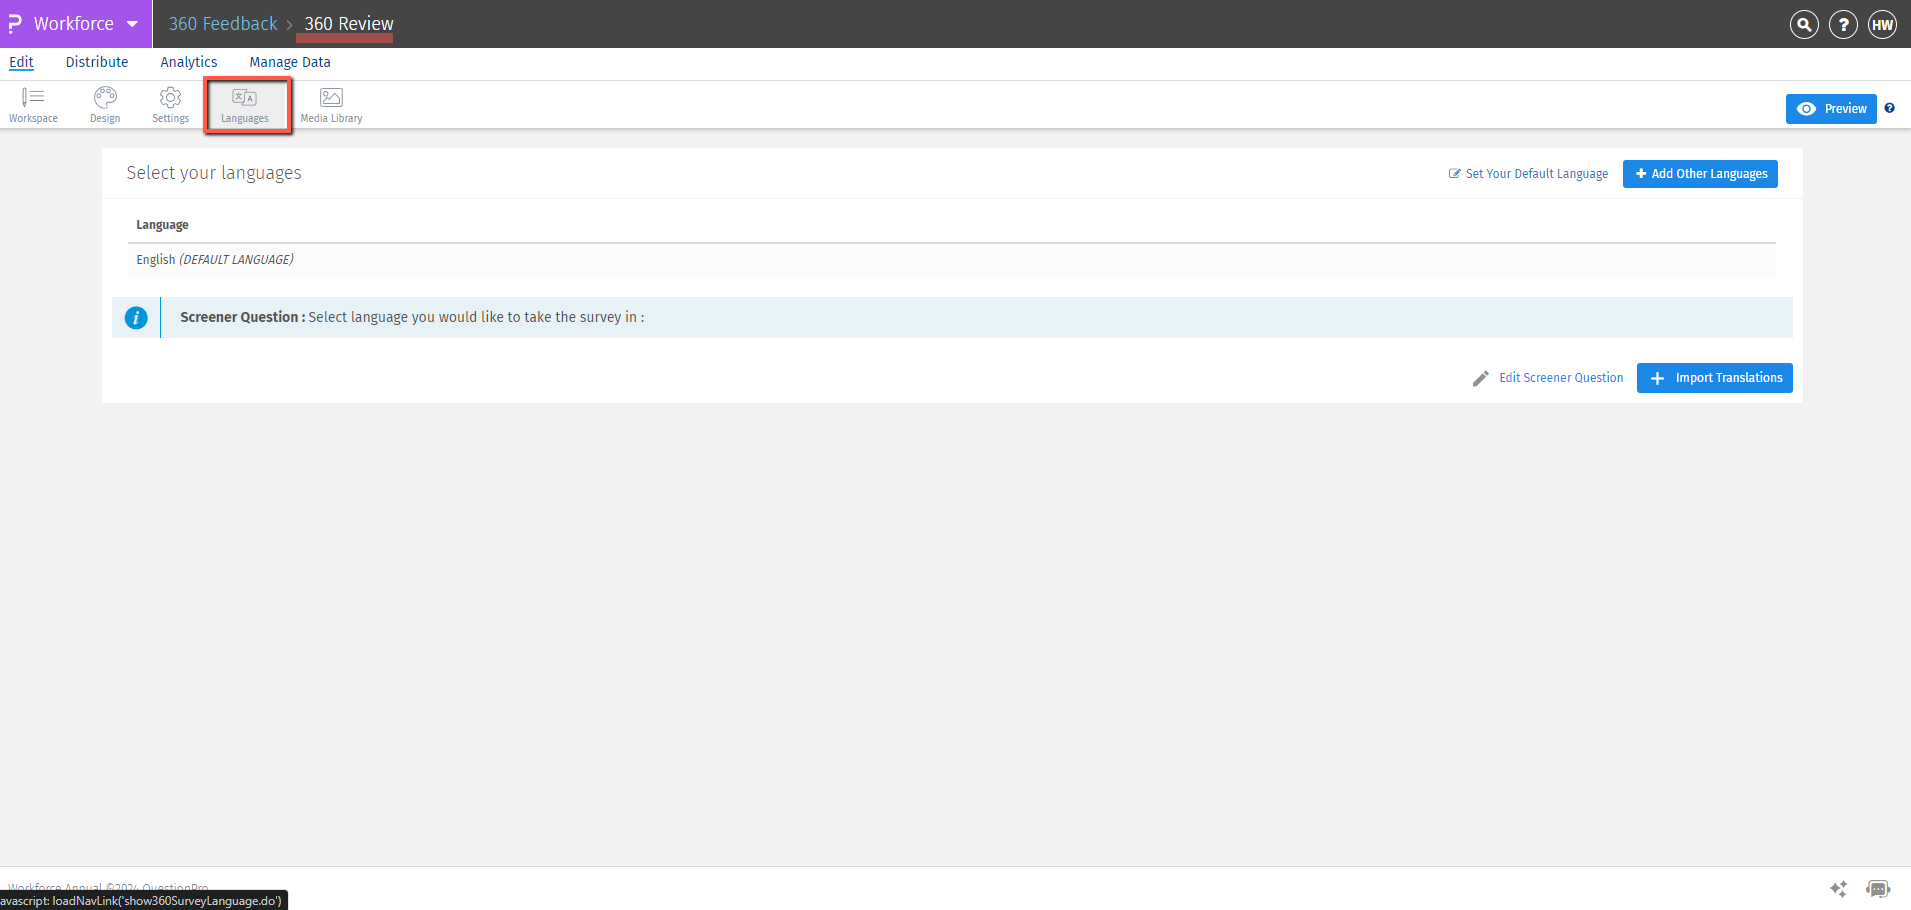Select the Design palette icon
1911x910 pixels.
[104, 97]
